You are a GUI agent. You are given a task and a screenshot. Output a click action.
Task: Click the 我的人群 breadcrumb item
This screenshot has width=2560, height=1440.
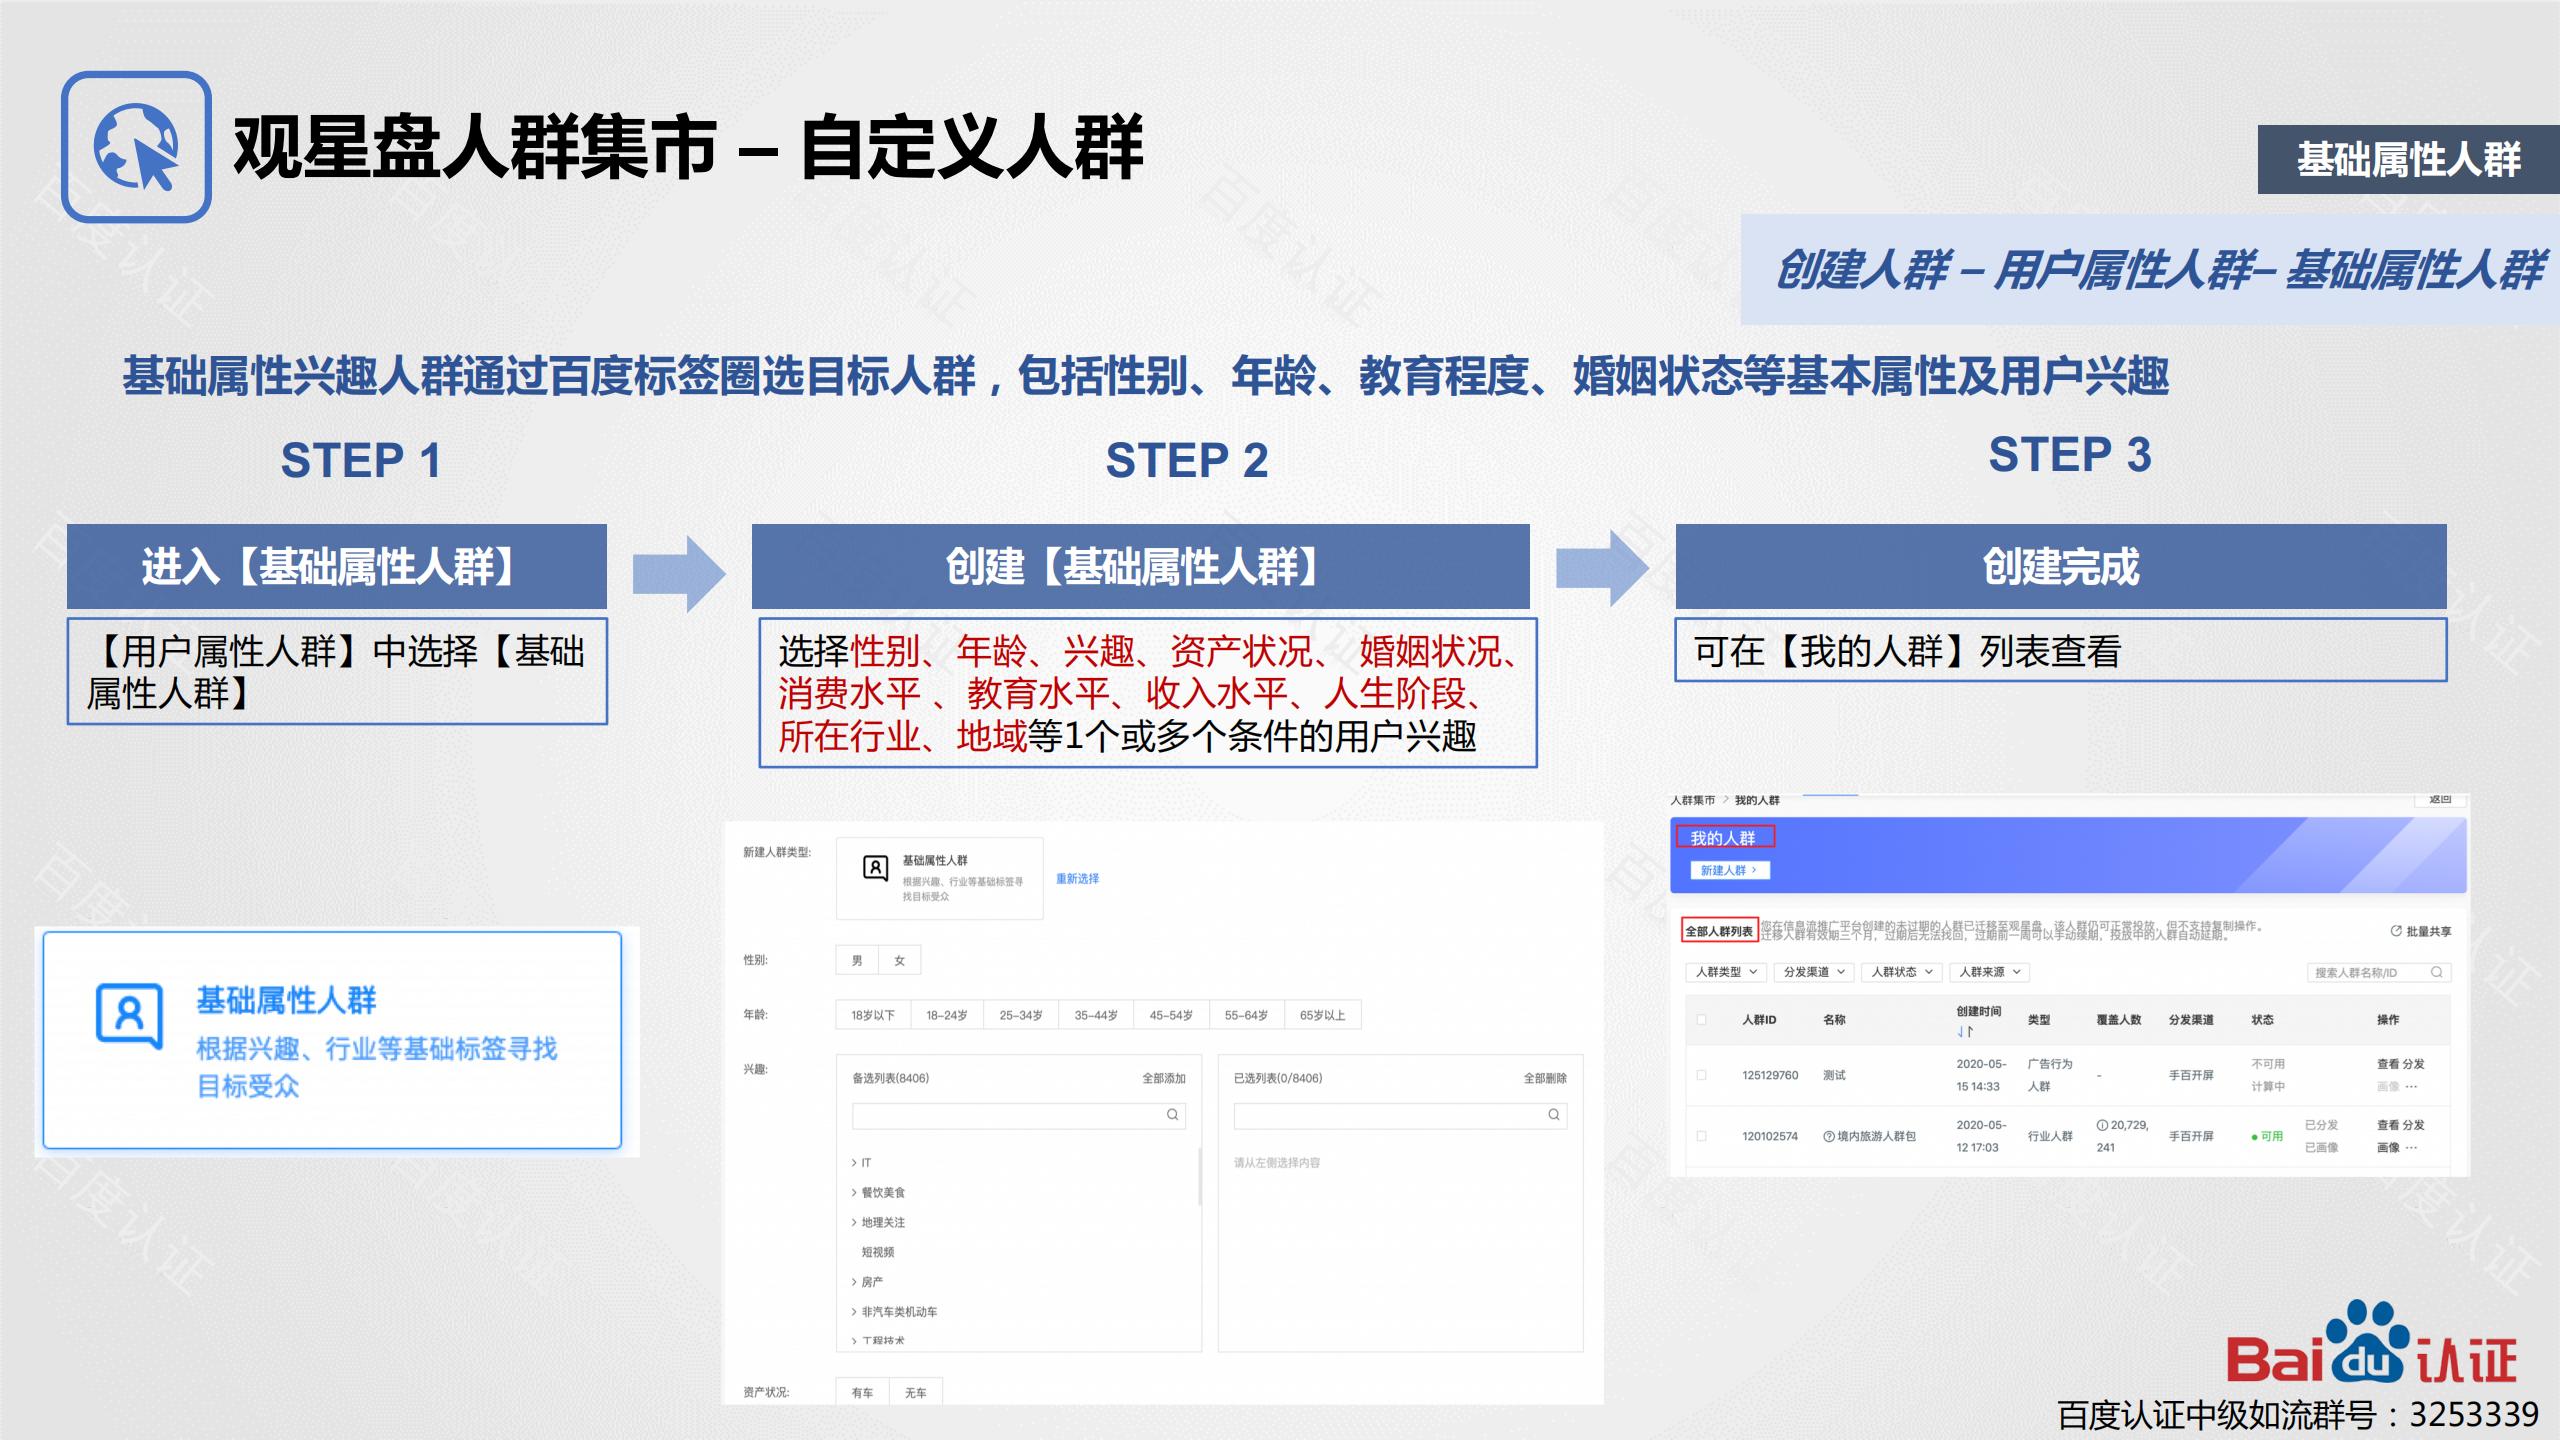1757,800
